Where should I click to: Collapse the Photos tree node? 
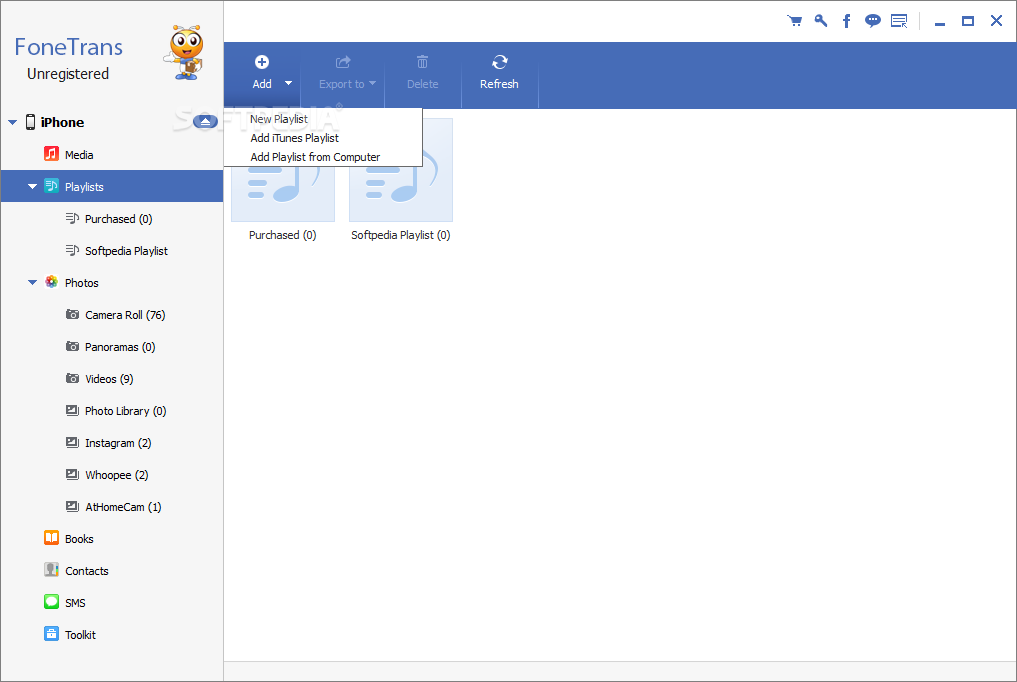(x=32, y=282)
